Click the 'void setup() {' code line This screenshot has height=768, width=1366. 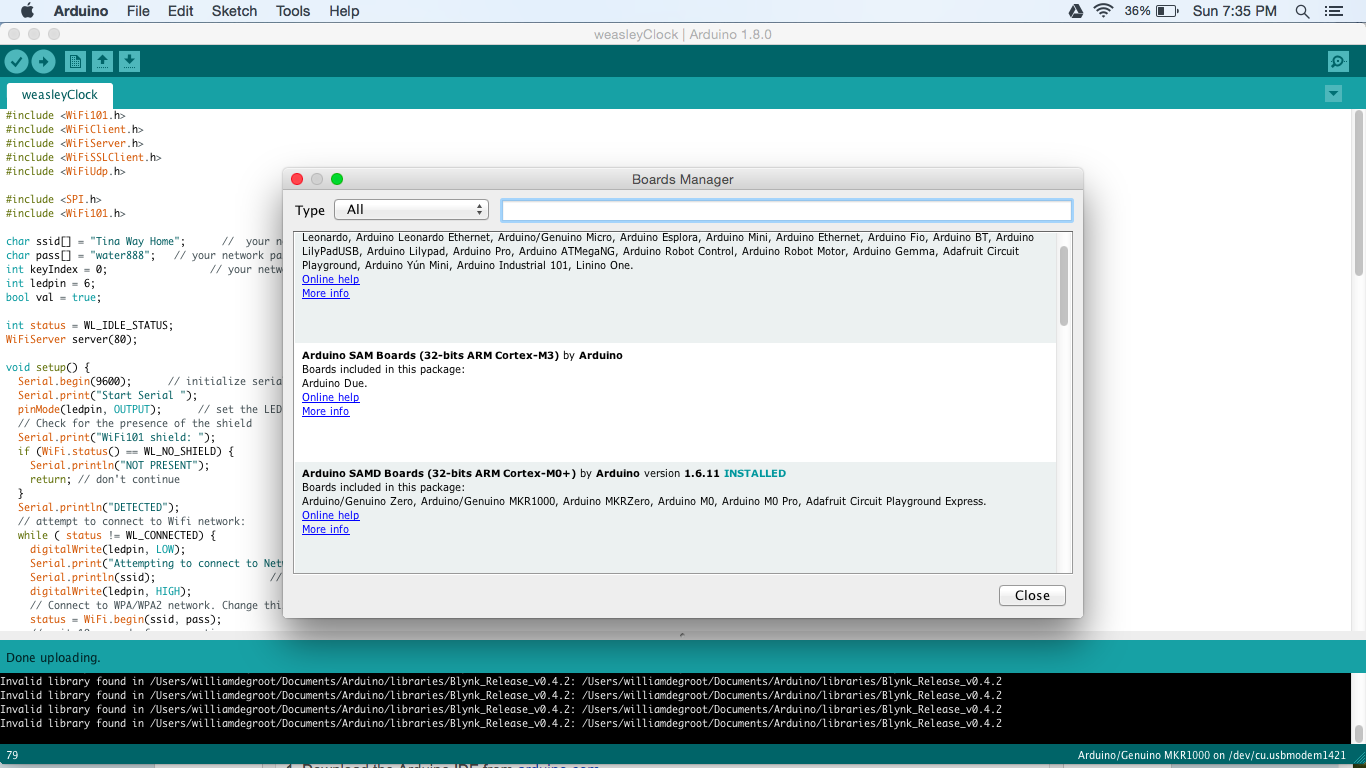[47, 367]
